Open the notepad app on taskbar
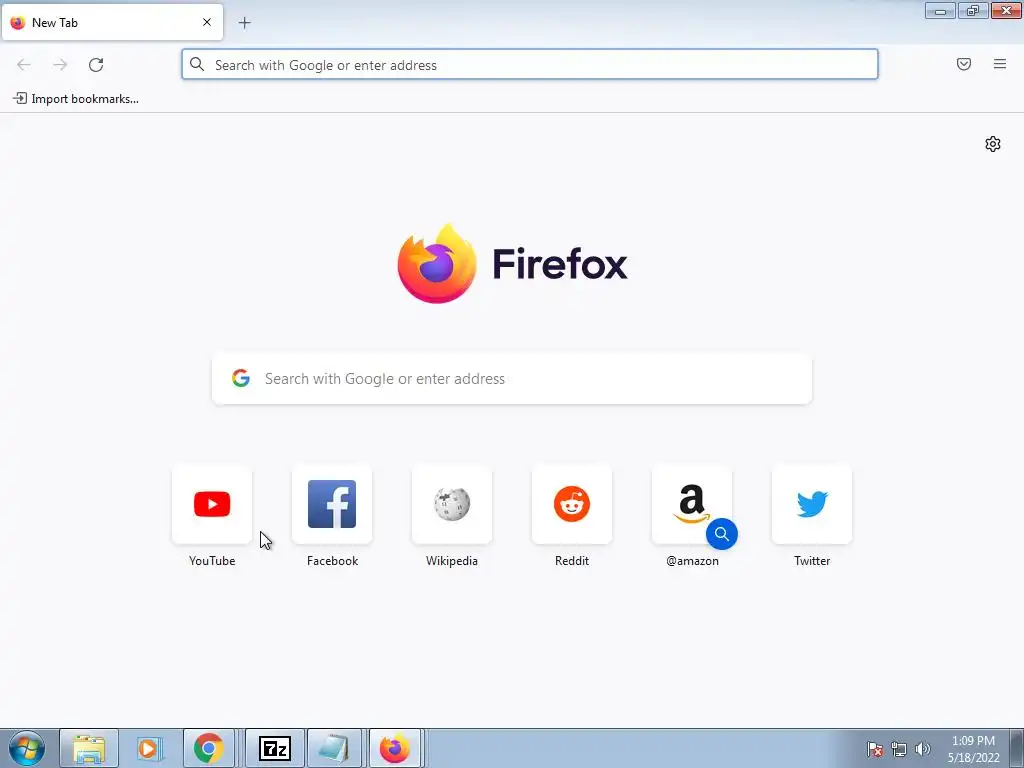 [x=334, y=748]
